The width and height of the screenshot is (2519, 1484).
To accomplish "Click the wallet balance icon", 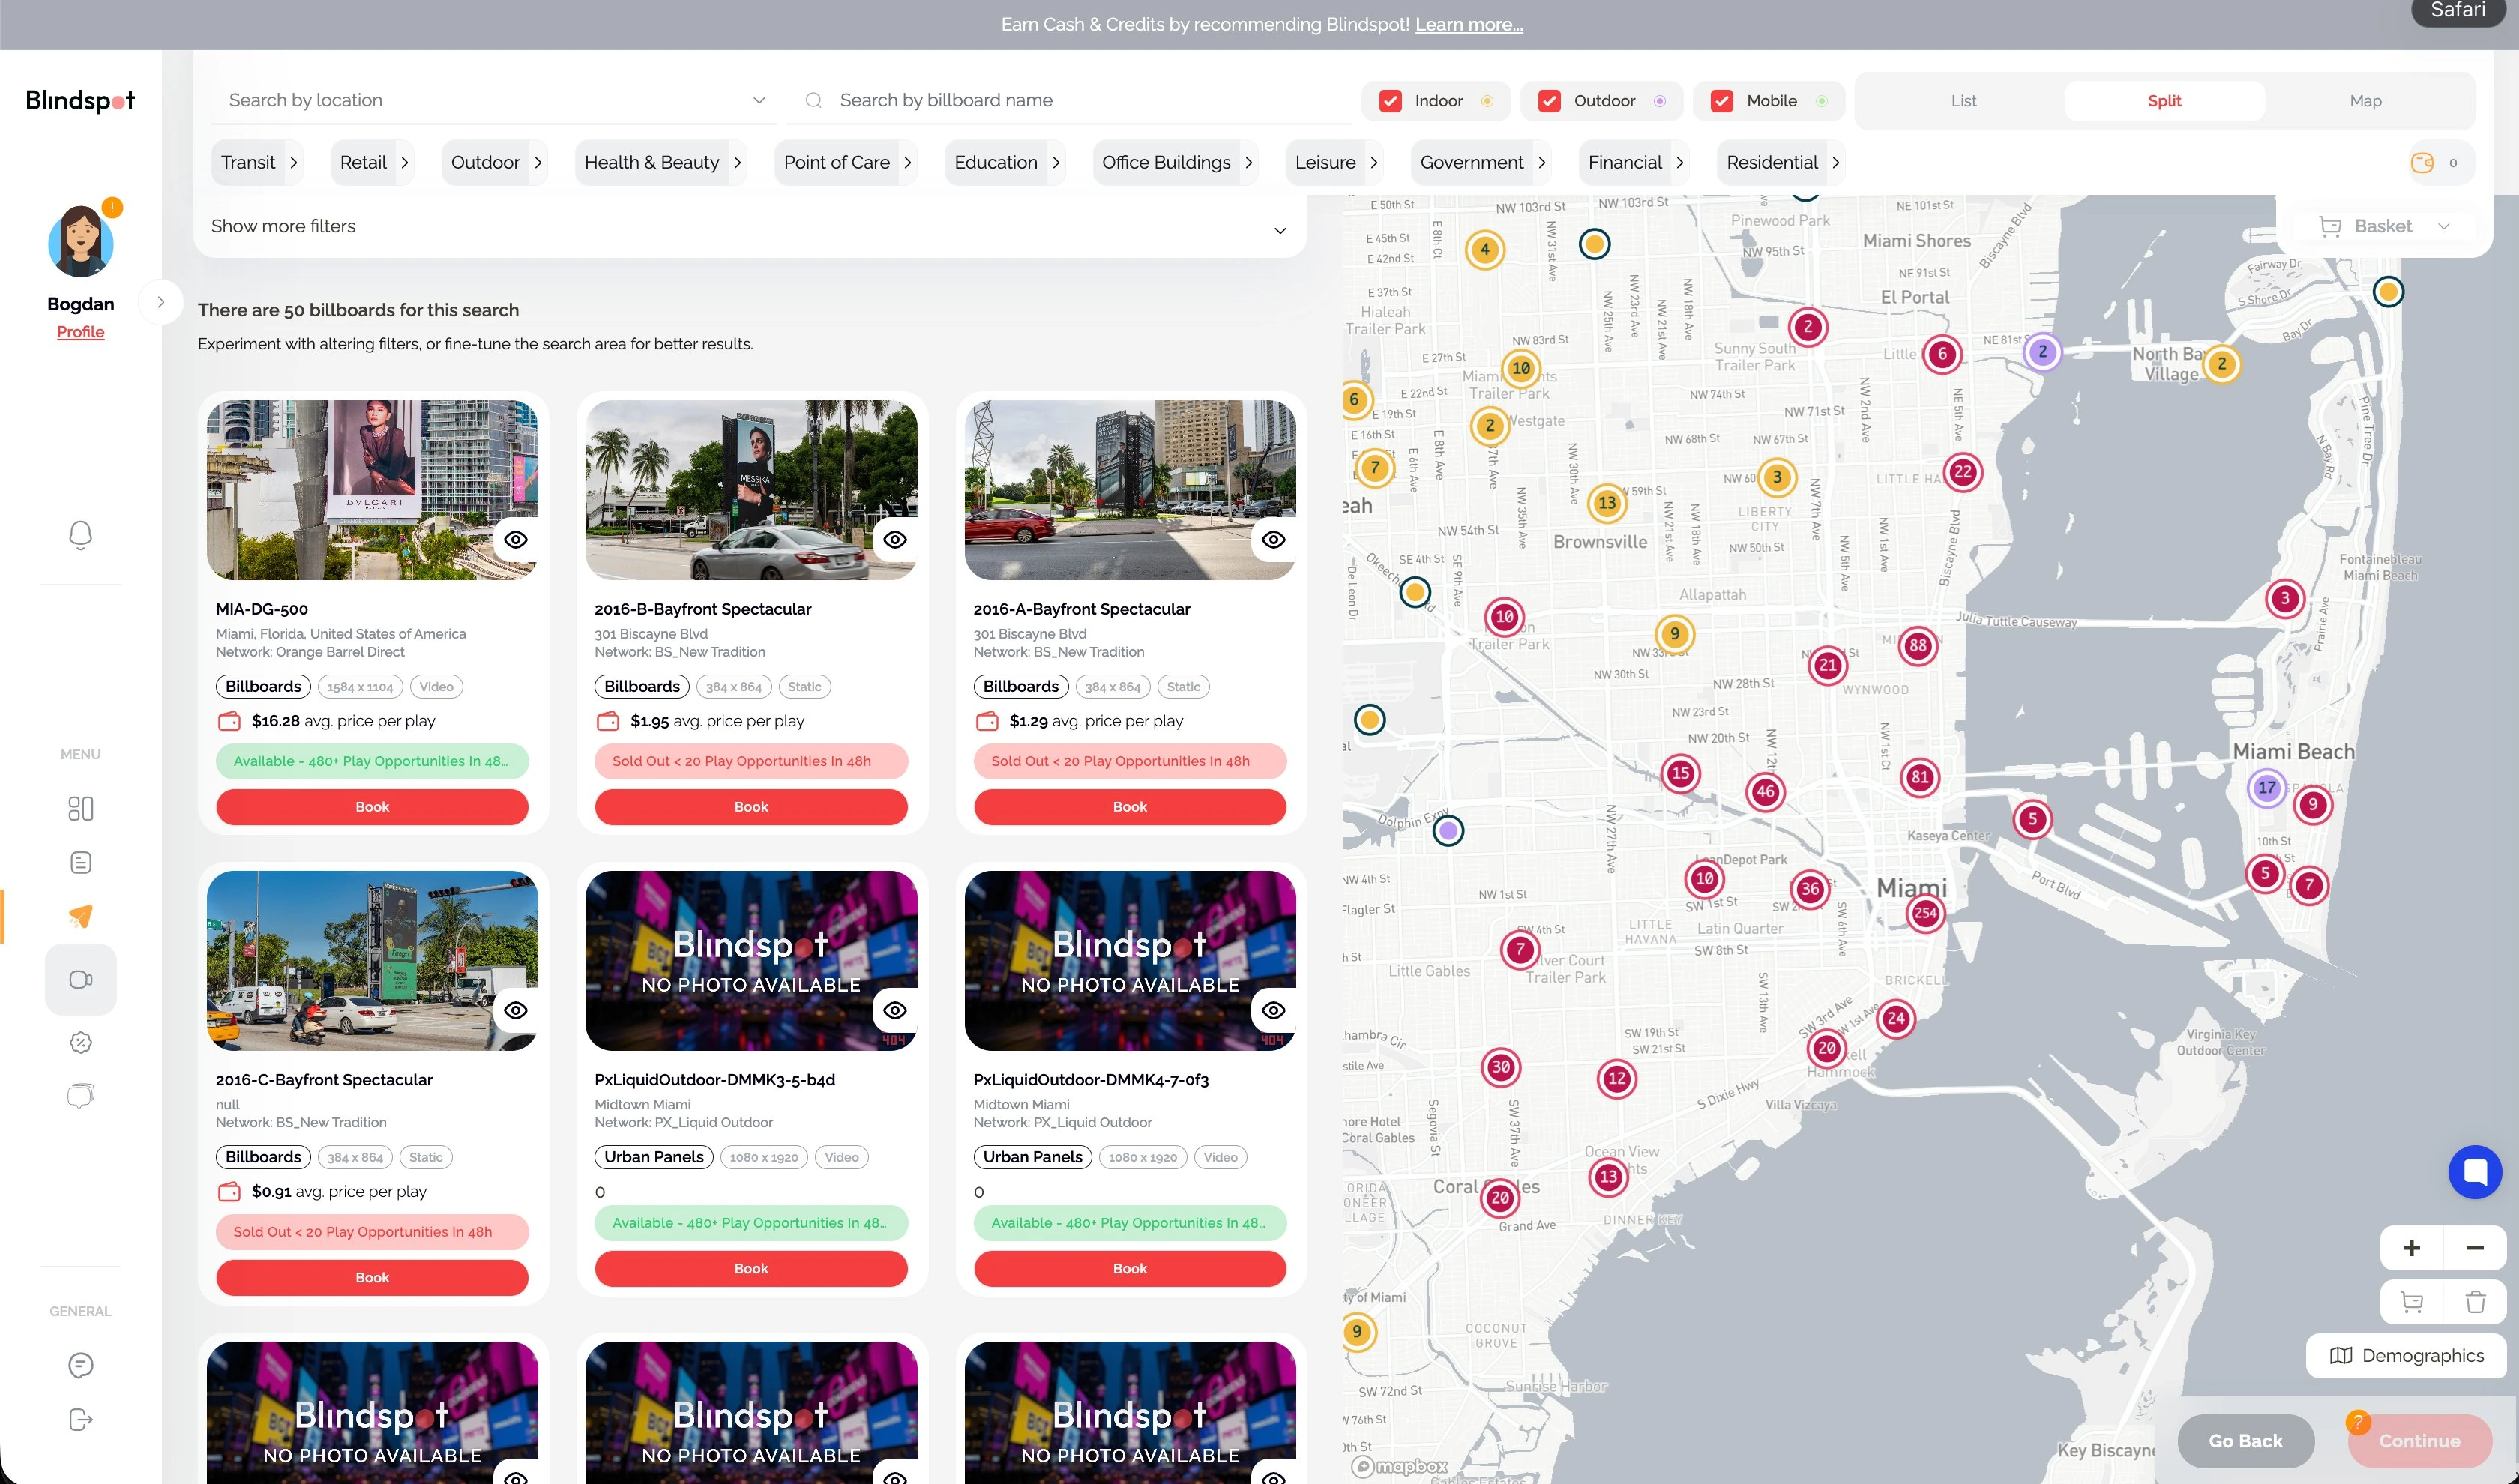I will (x=2422, y=163).
